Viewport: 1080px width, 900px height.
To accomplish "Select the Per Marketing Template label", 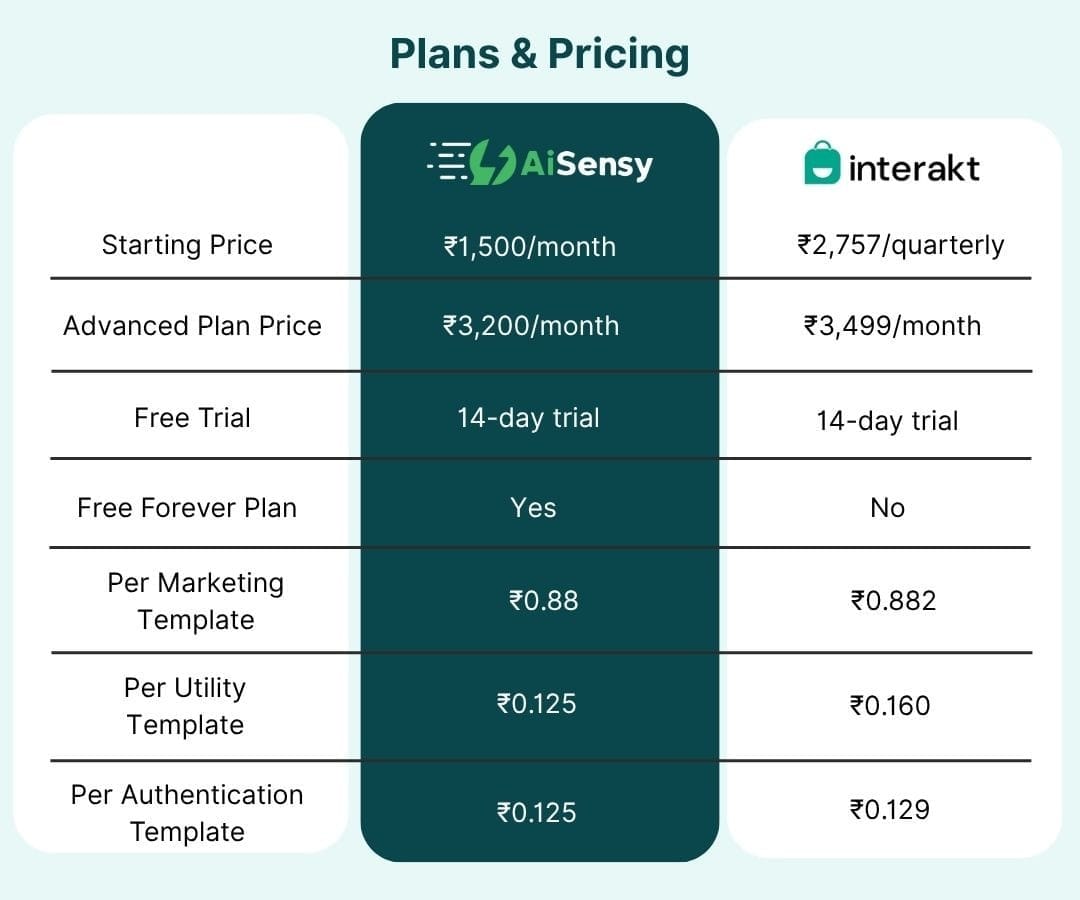I will (196, 601).
